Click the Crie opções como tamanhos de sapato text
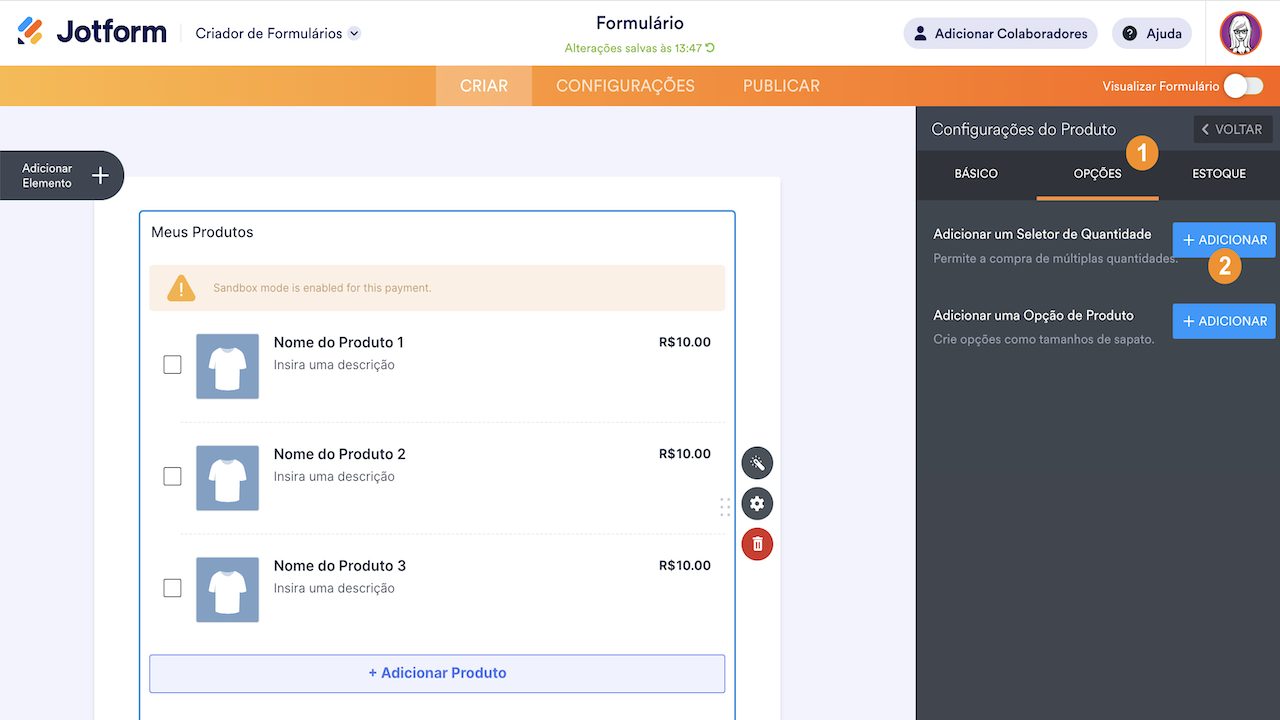 (x=1044, y=339)
